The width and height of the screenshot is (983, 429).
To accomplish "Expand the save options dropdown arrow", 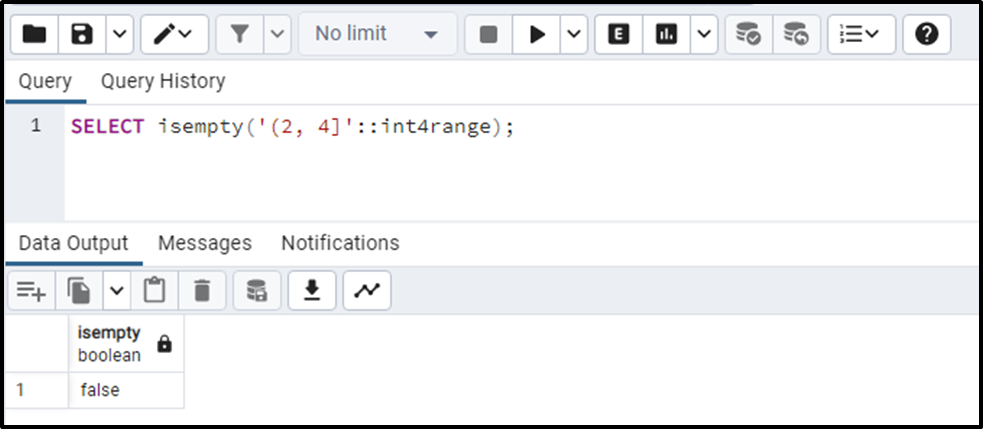I will point(120,34).
